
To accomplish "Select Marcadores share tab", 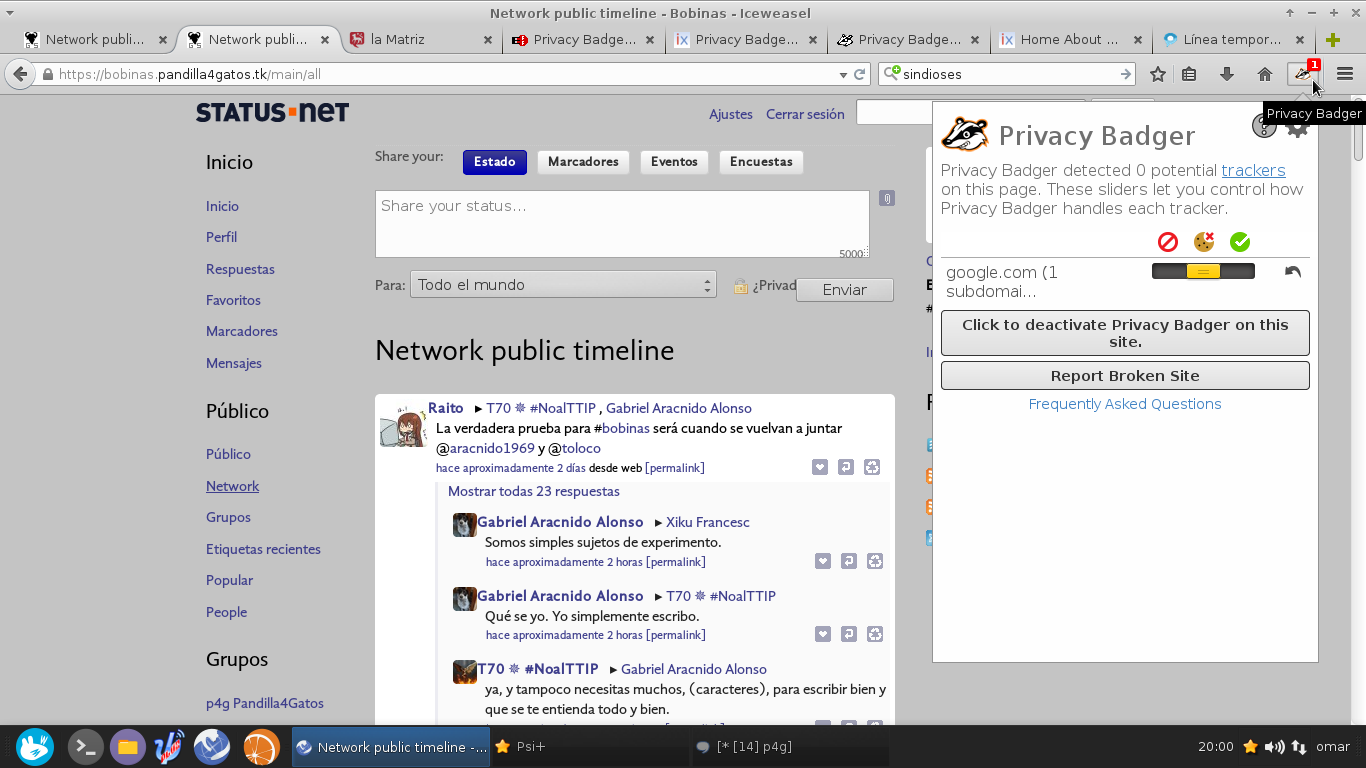I will pos(583,162).
